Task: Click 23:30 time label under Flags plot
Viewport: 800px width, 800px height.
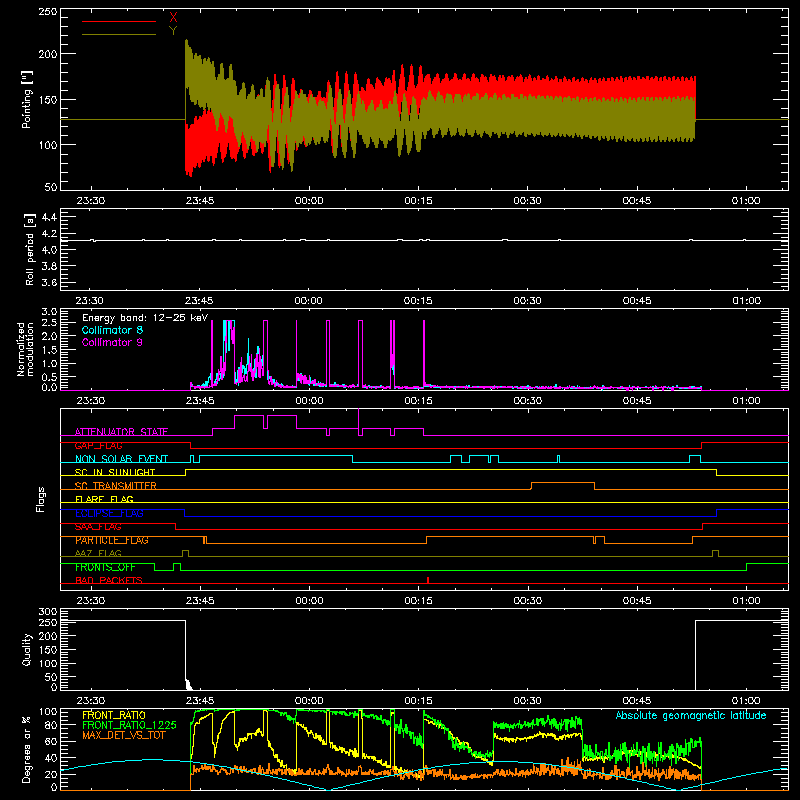Action: [91, 601]
